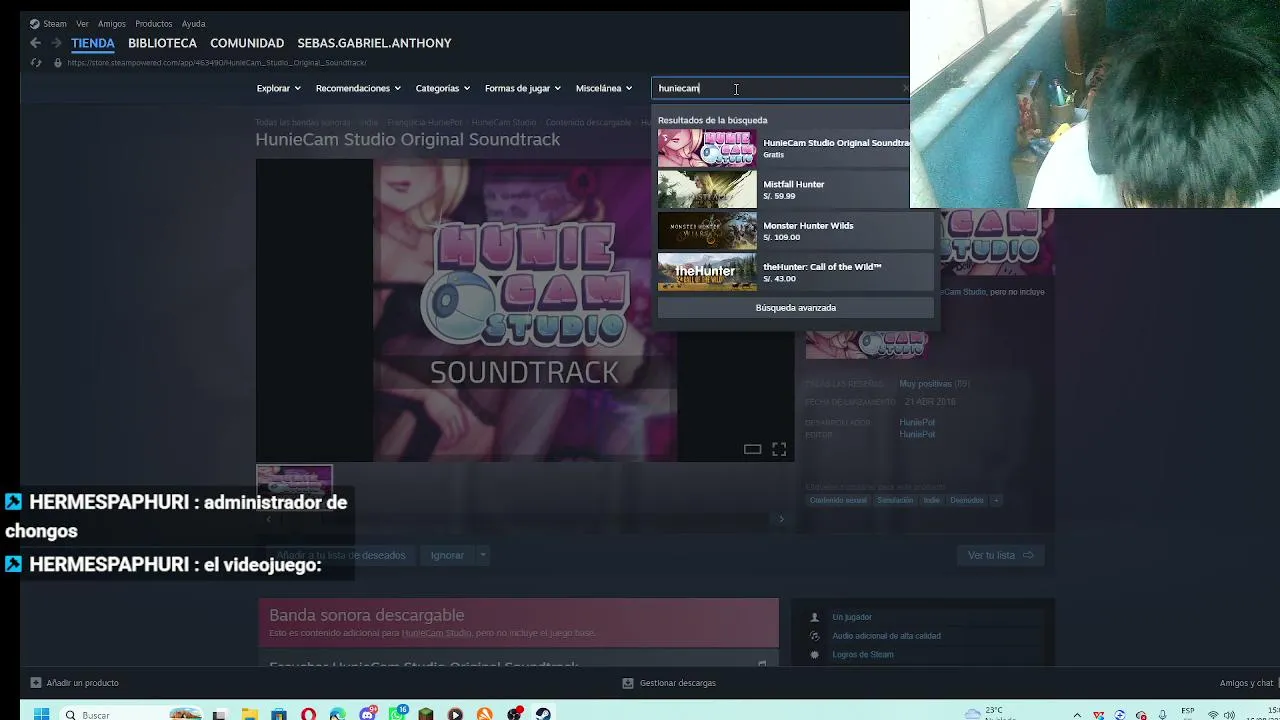Open the taskbar weather widget showing 23°C

tap(990, 713)
